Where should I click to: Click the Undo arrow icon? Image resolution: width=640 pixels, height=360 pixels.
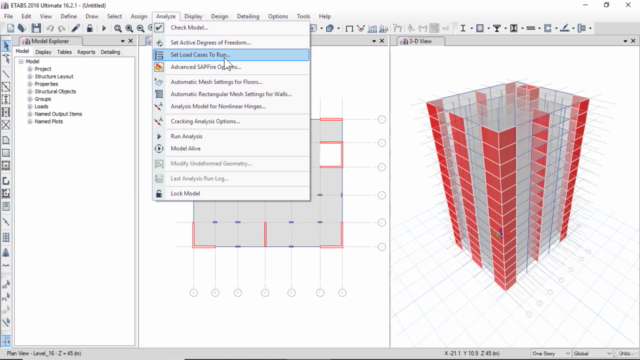click(x=50, y=29)
